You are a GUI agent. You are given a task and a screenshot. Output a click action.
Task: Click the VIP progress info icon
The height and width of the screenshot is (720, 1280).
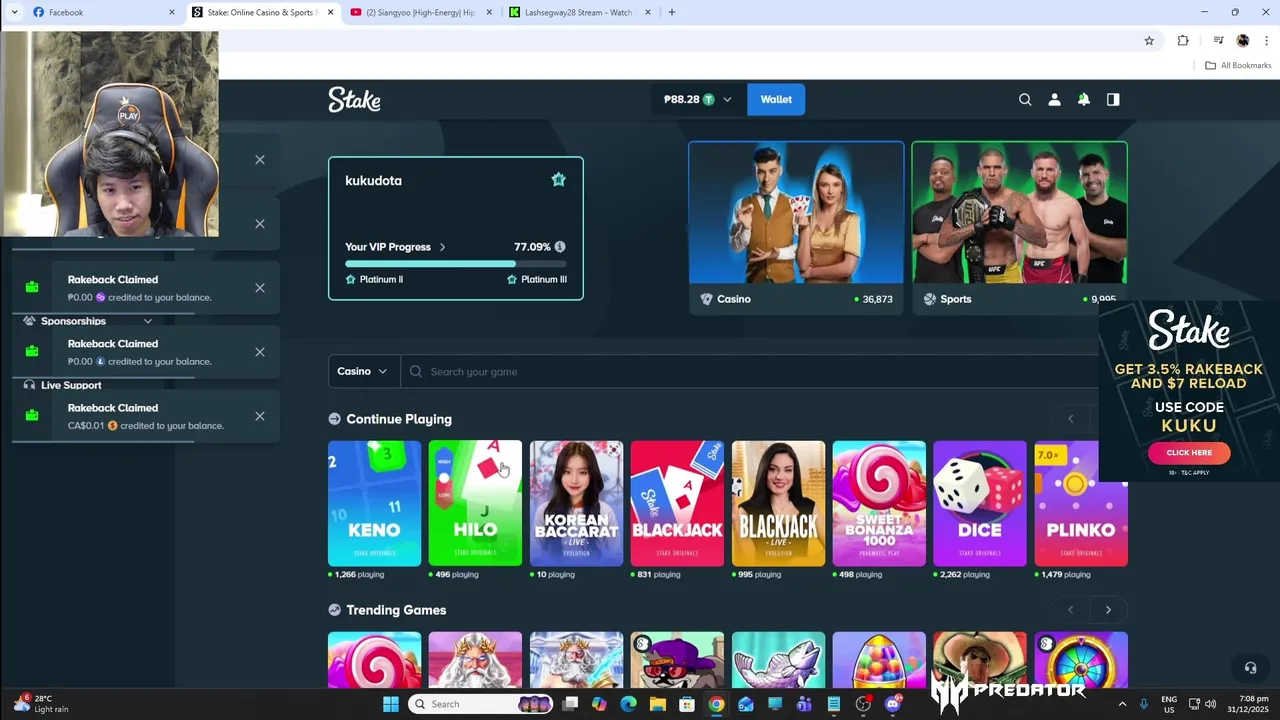[560, 247]
